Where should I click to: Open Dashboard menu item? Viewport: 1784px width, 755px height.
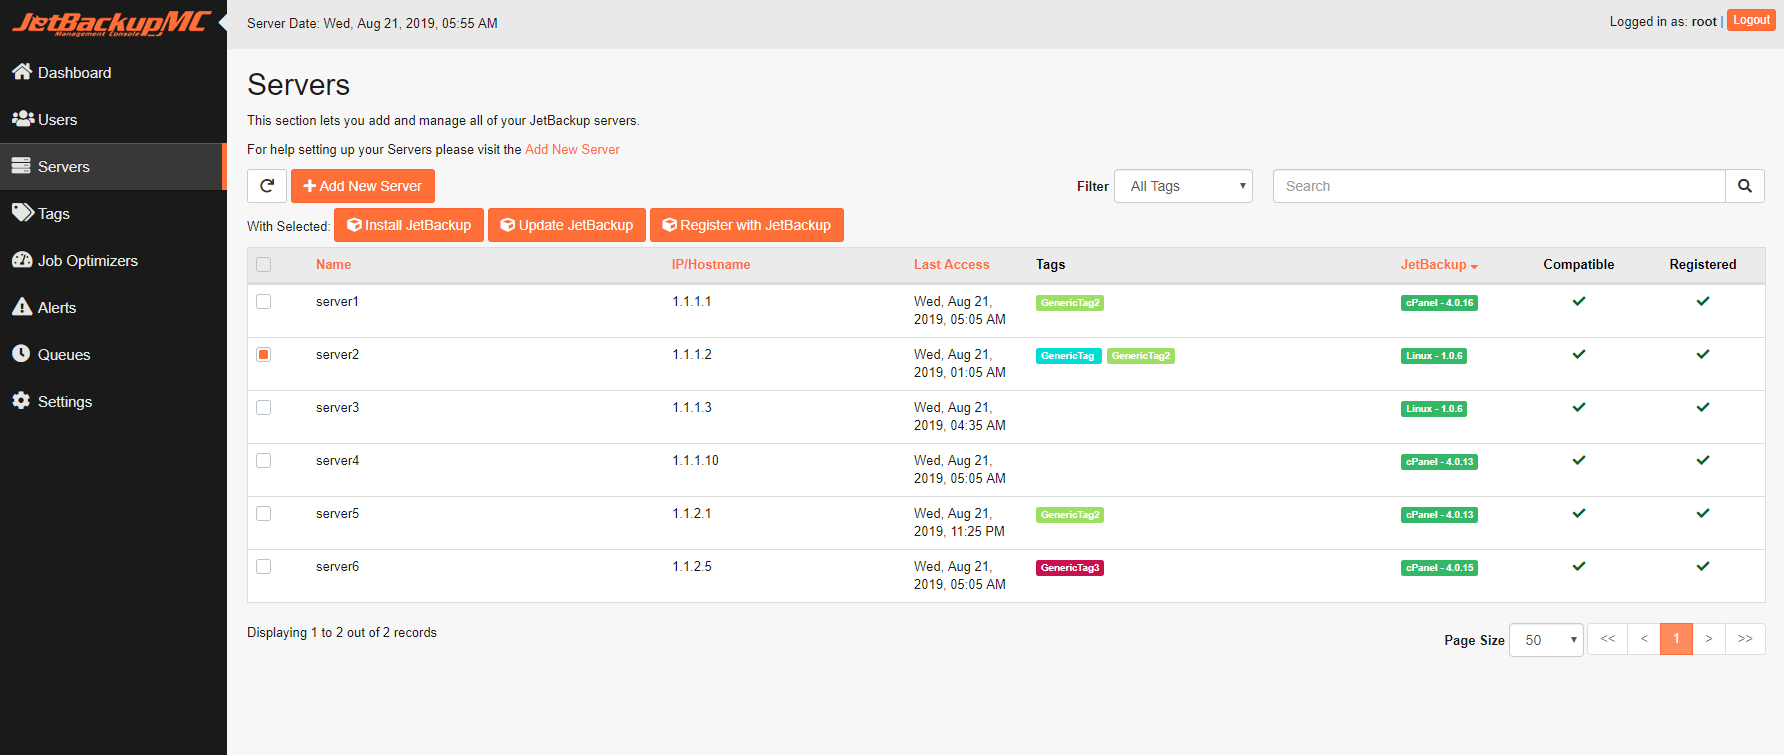tap(113, 72)
